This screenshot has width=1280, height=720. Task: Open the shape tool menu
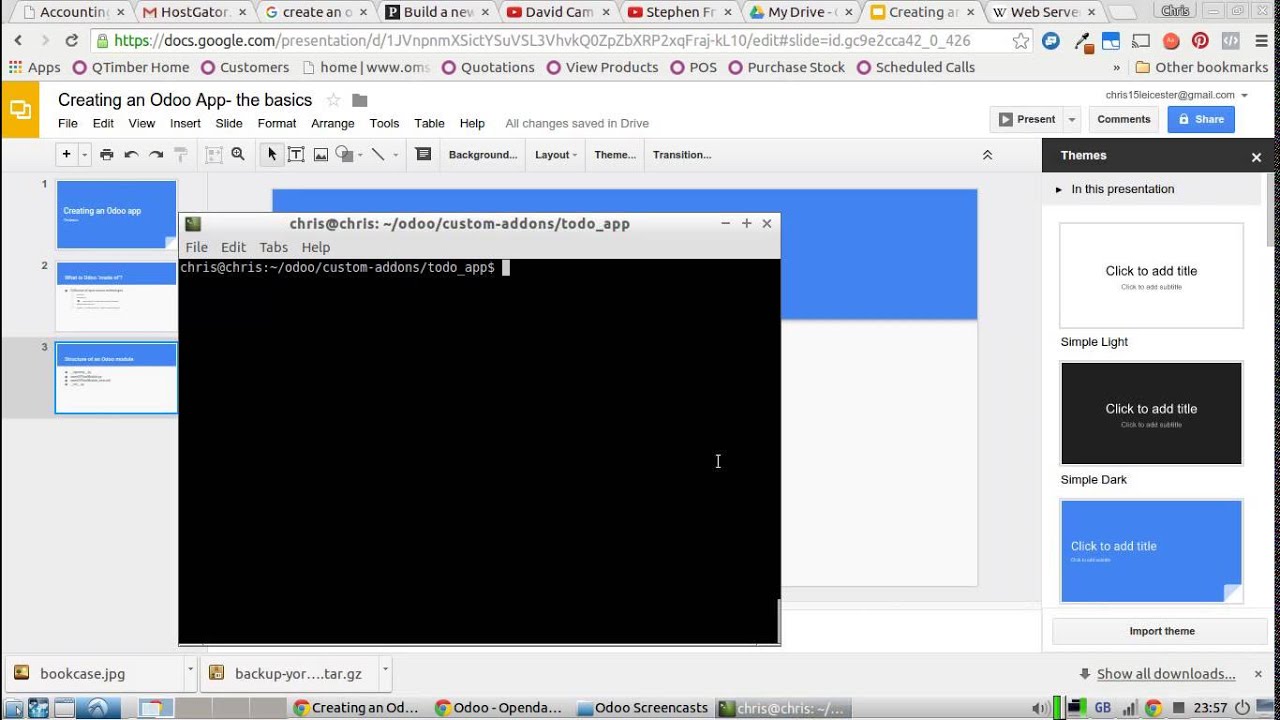pos(349,155)
